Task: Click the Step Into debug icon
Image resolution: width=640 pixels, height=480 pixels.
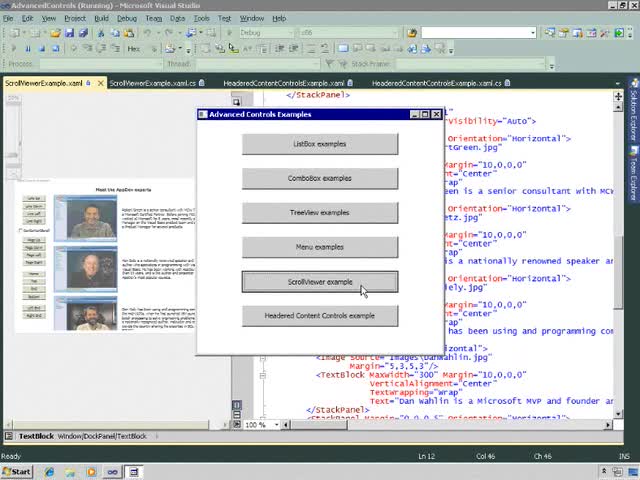Action: pos(87,49)
